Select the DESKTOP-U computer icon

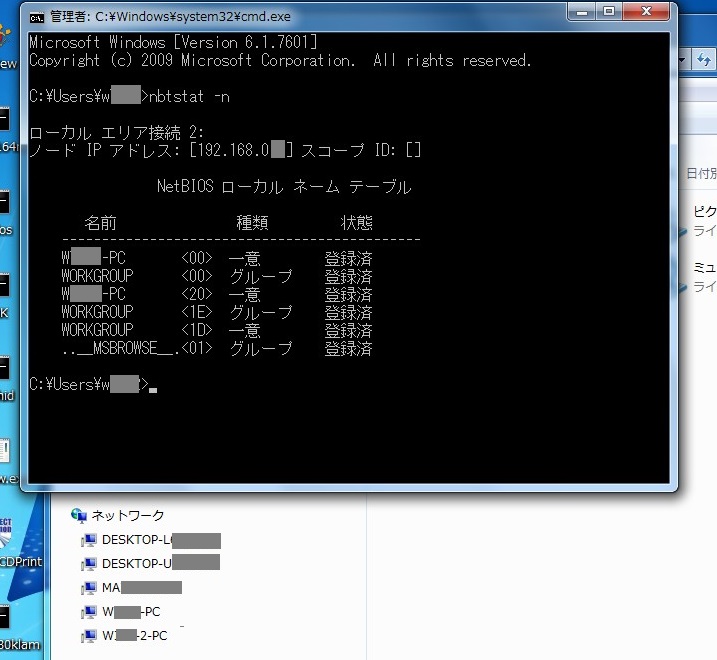[89, 564]
